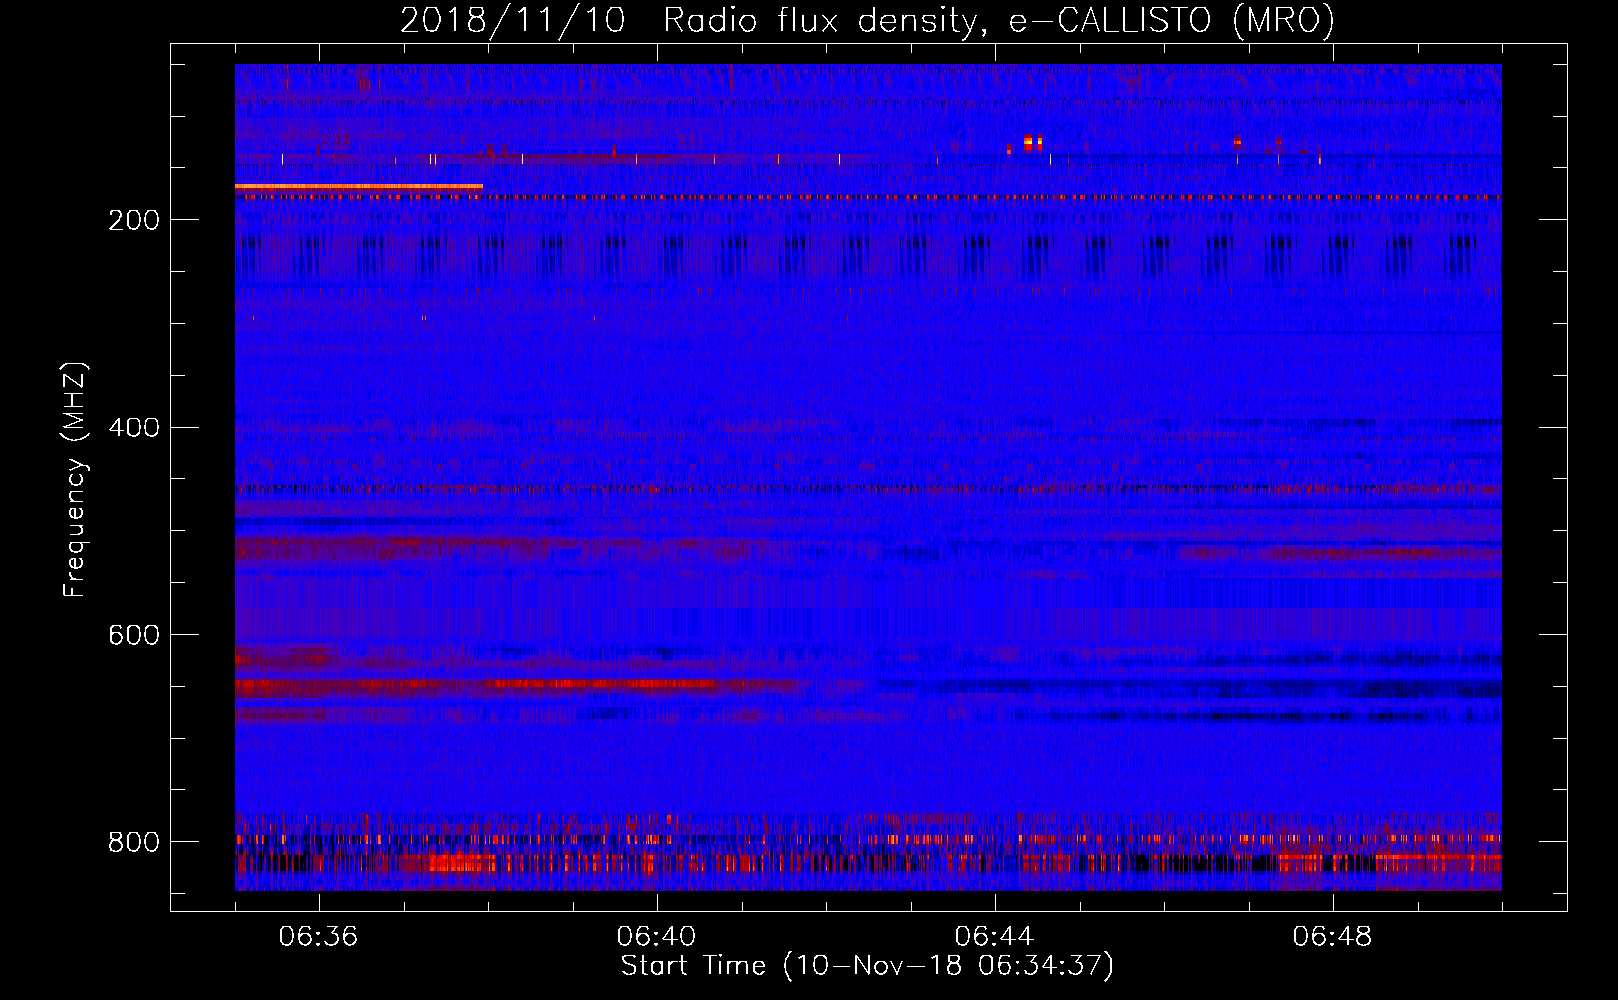Click the '400' frequency tick label
The height and width of the screenshot is (1000, 1618).
pos(134,428)
